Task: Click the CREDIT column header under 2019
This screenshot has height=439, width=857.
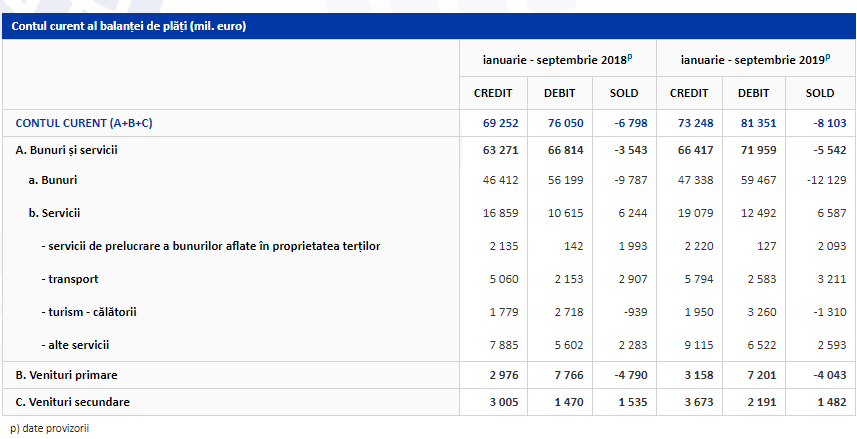Action: click(x=689, y=93)
